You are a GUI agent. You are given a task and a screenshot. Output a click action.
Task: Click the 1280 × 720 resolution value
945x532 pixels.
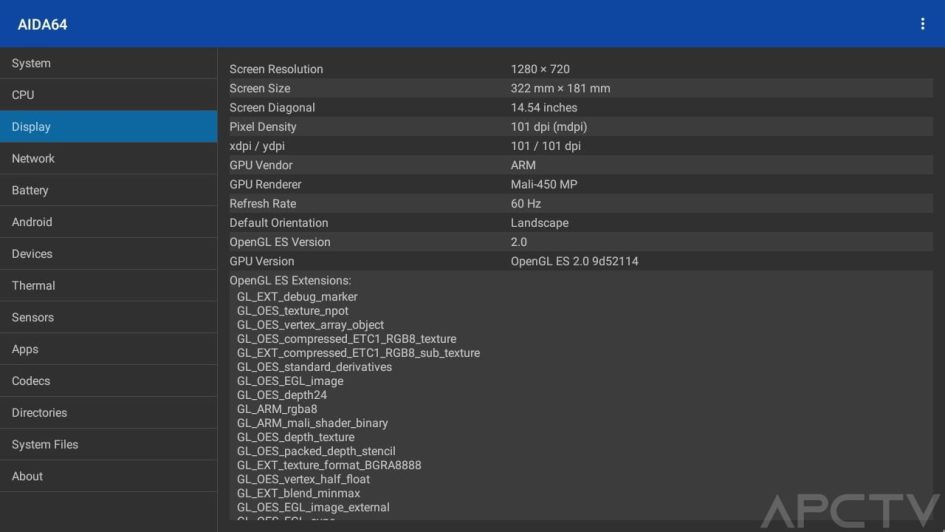pyautogui.click(x=540, y=69)
